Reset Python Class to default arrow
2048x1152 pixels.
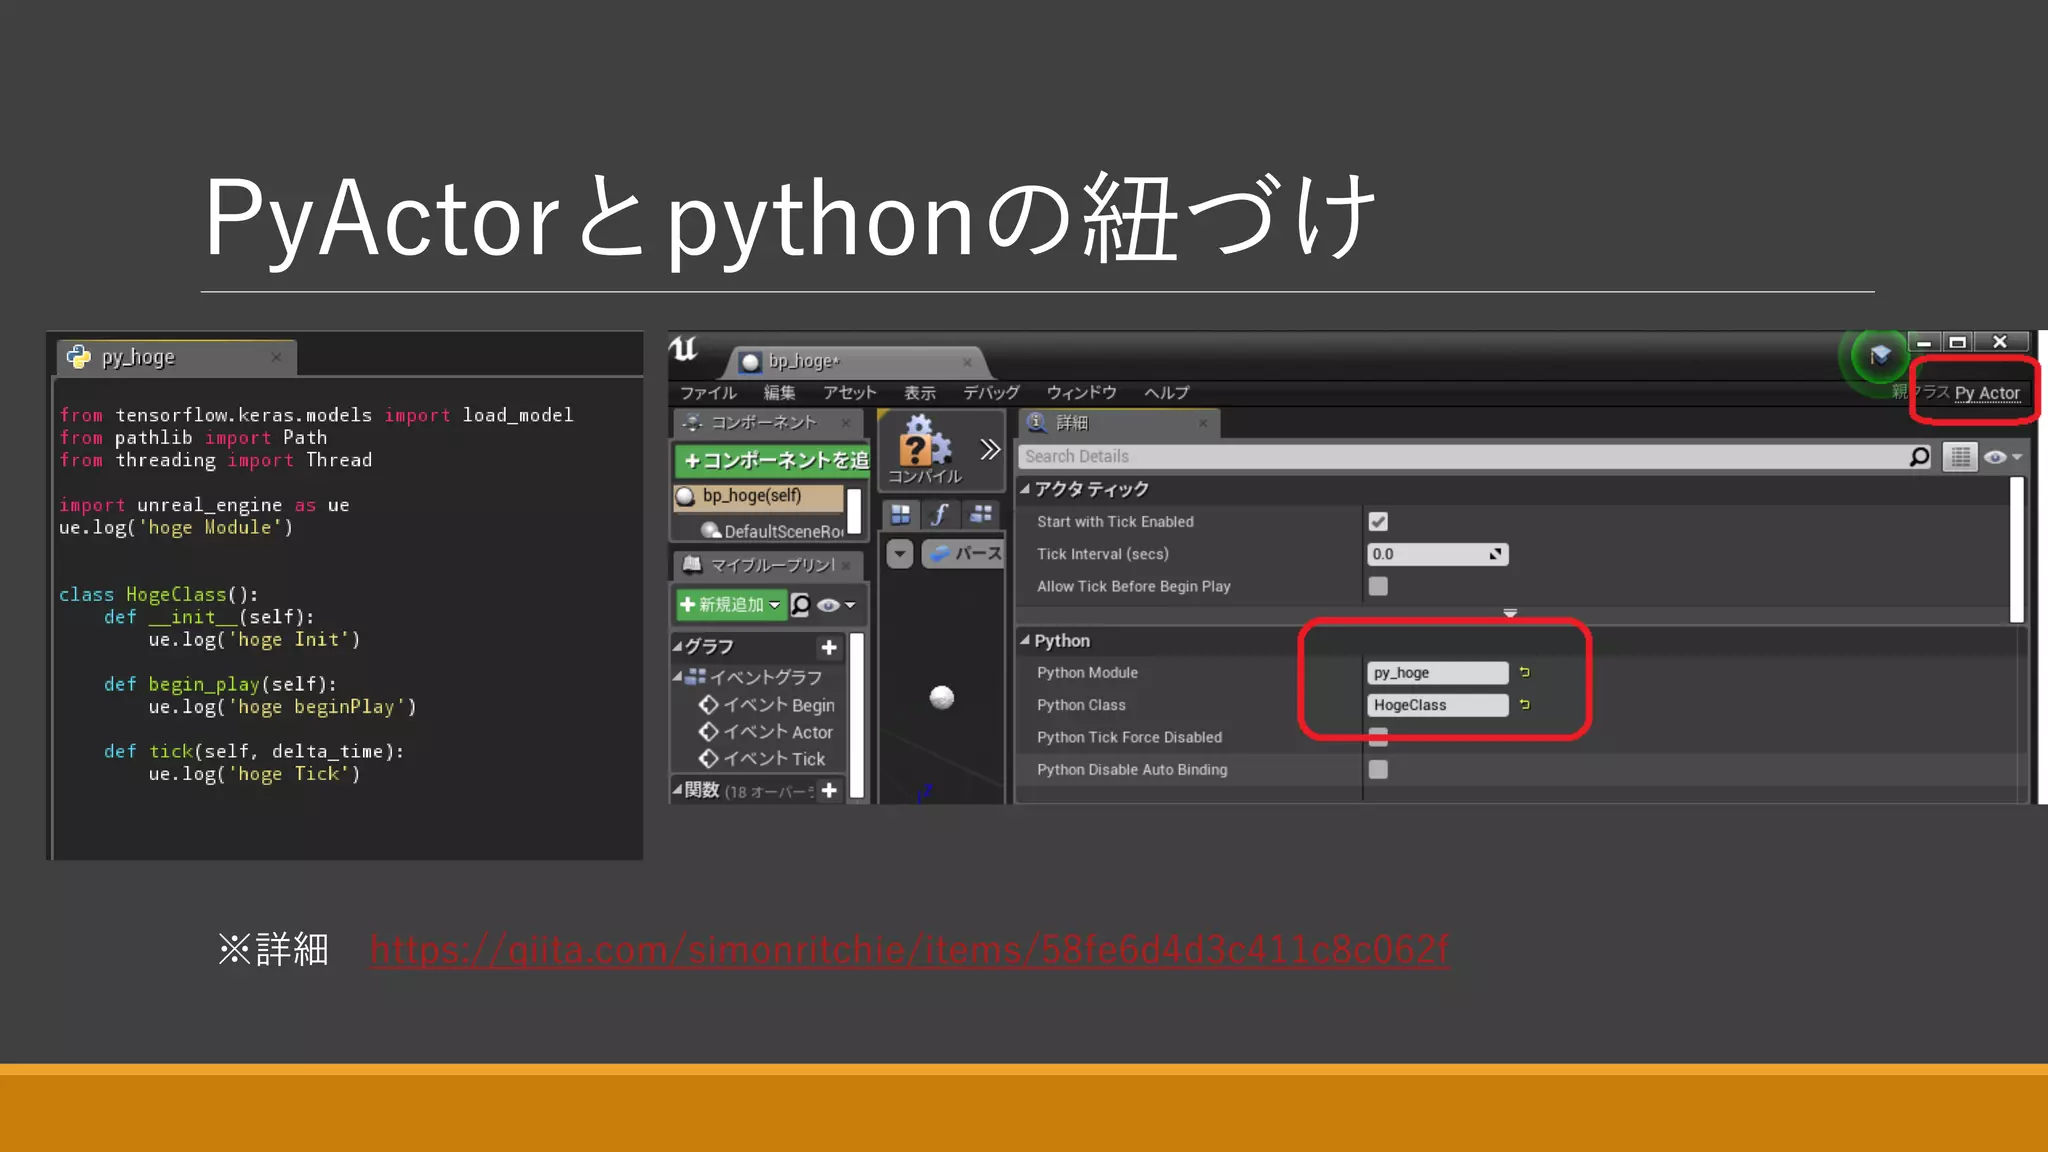tap(1525, 704)
